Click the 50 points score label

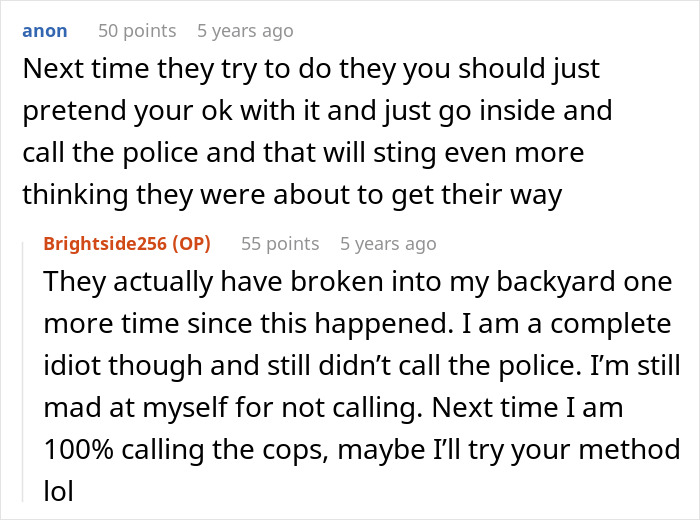(x=137, y=31)
